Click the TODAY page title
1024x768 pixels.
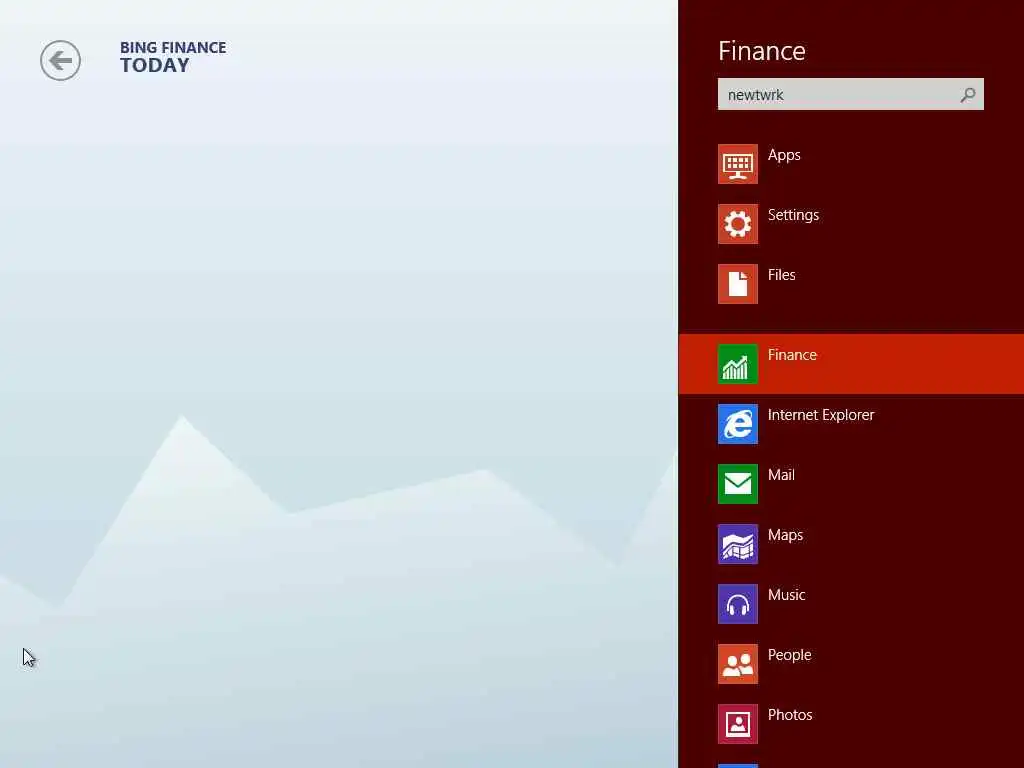tap(155, 65)
